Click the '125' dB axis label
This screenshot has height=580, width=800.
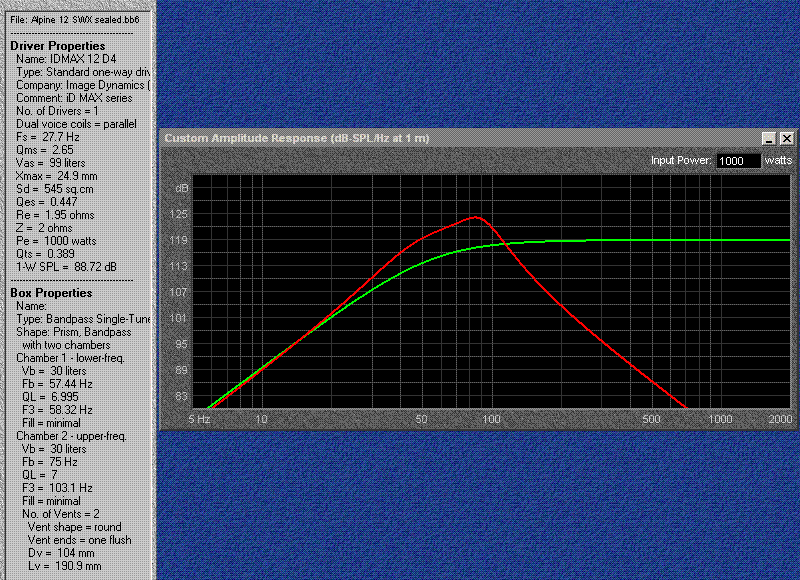click(x=179, y=214)
